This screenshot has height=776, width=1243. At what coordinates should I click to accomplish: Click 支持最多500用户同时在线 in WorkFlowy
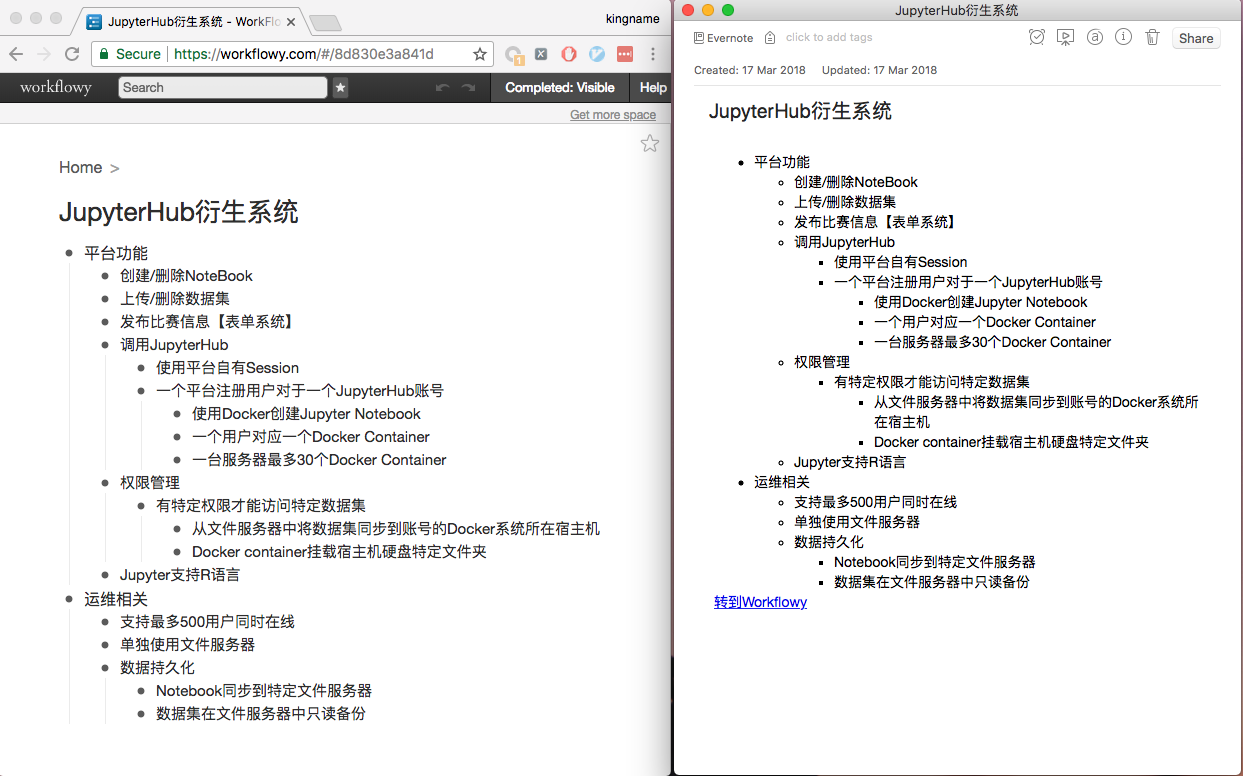(207, 622)
